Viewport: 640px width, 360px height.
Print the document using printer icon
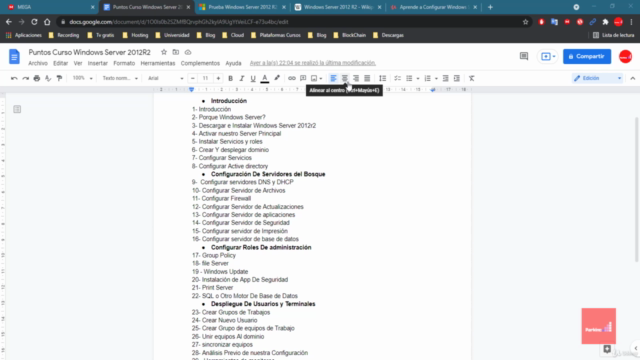[37, 78]
